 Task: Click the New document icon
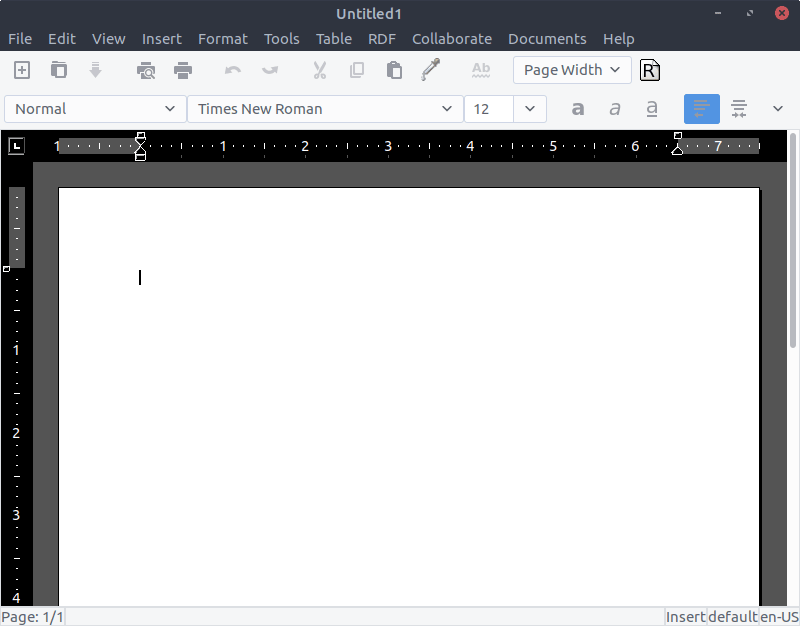click(x=21, y=70)
